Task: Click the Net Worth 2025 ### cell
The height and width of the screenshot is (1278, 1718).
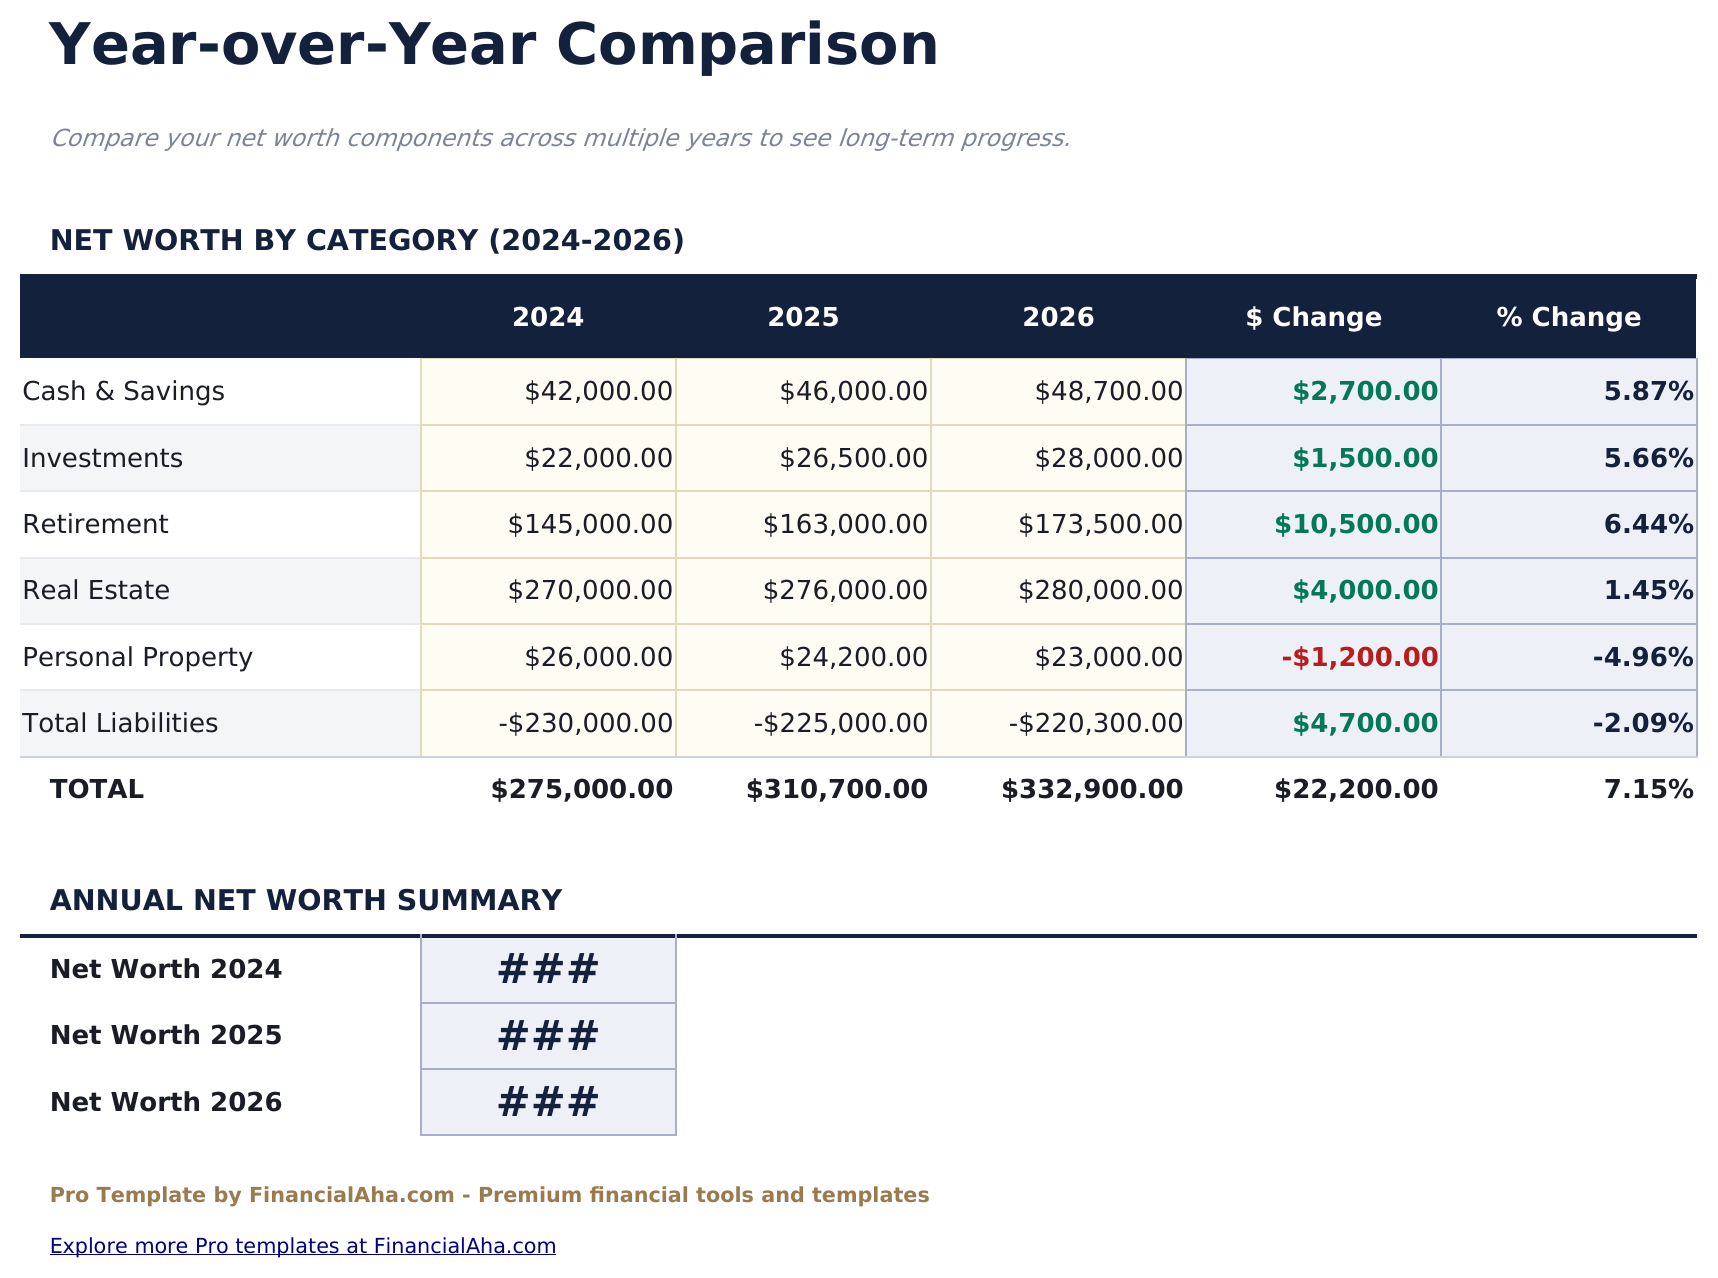Action: click(548, 1035)
